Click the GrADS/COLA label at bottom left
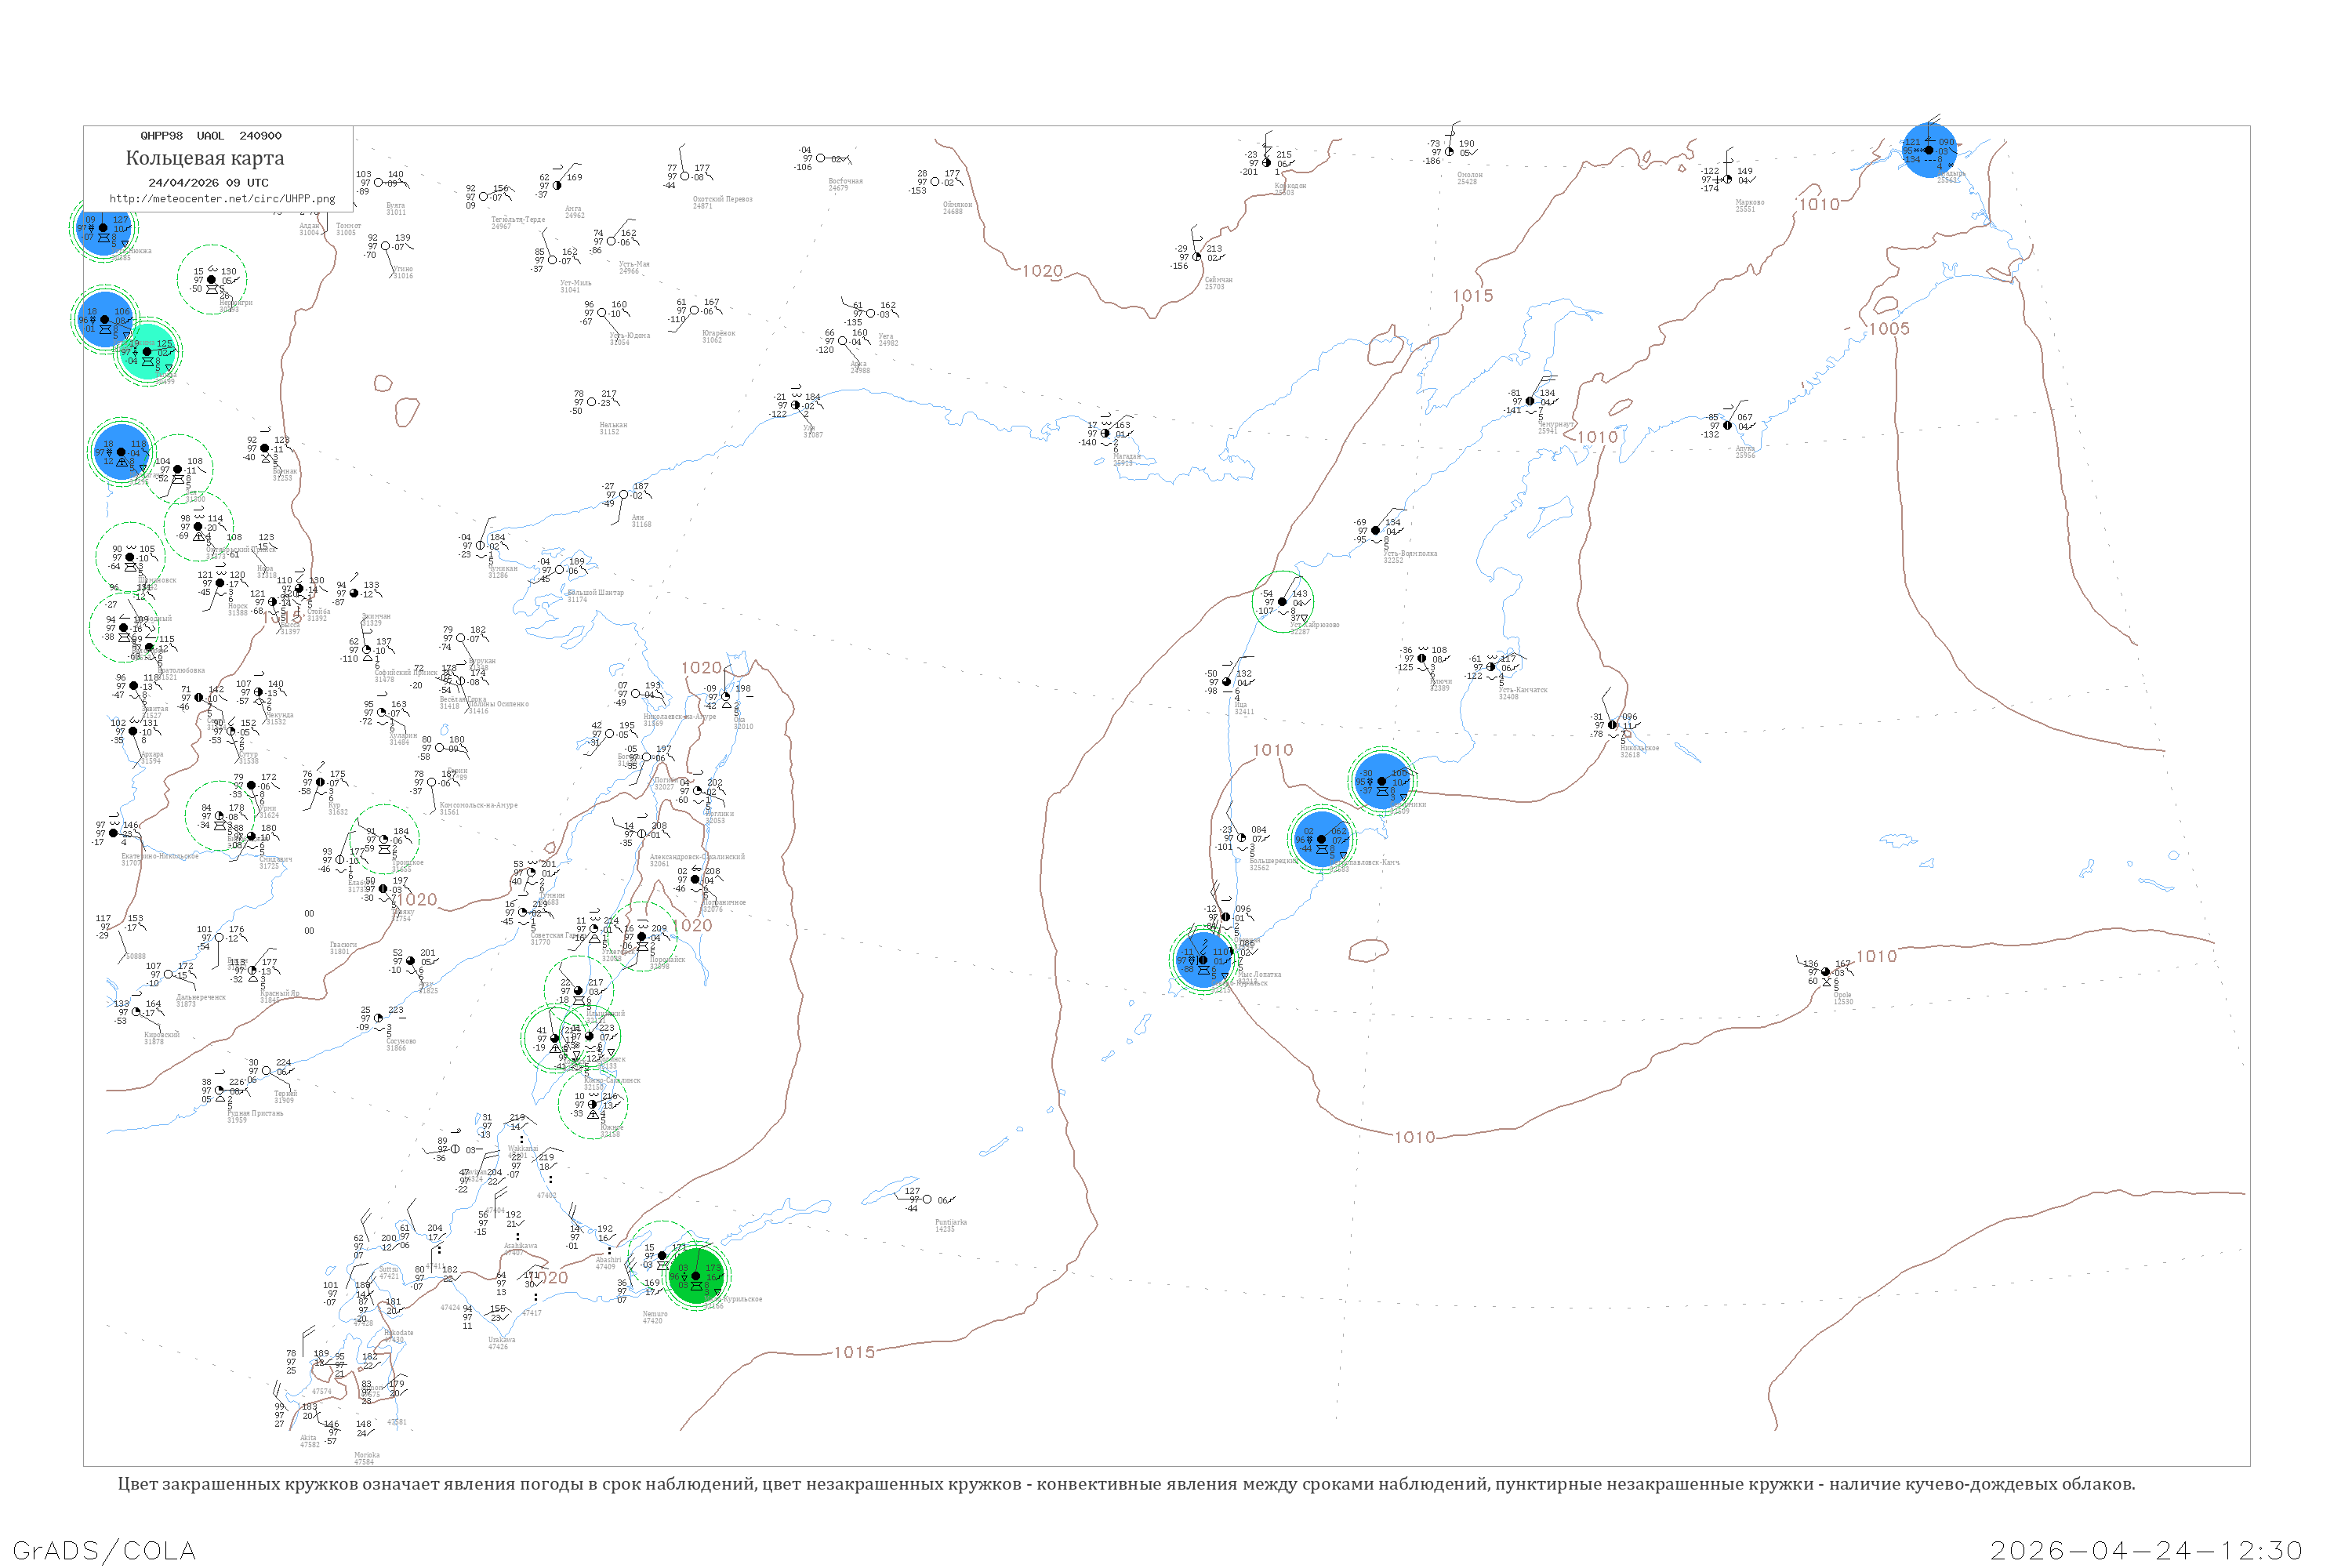The image size is (2352, 1568). pyautogui.click(x=104, y=1550)
